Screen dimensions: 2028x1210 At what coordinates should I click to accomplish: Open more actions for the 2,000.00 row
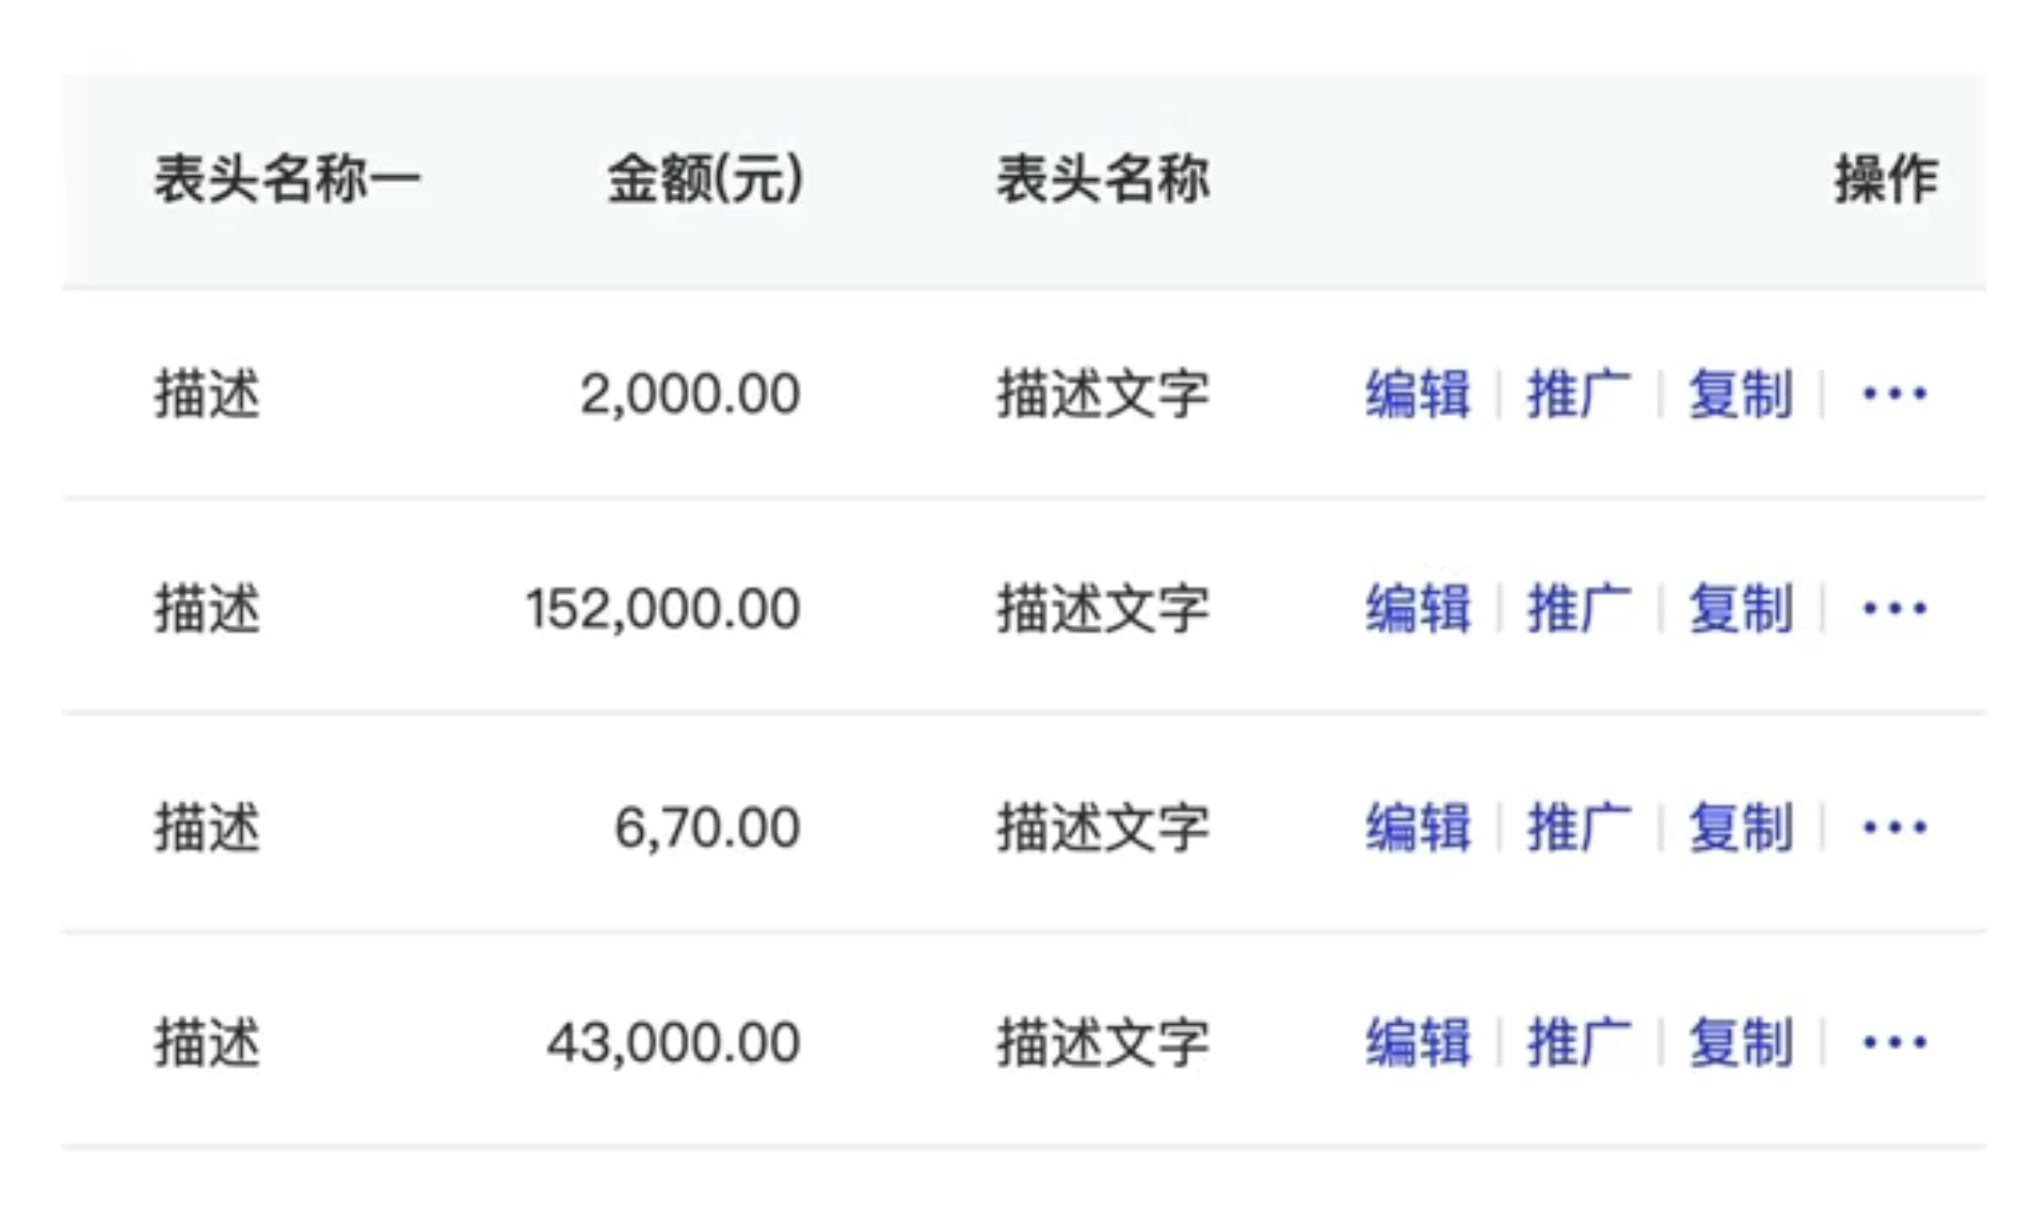[1894, 393]
